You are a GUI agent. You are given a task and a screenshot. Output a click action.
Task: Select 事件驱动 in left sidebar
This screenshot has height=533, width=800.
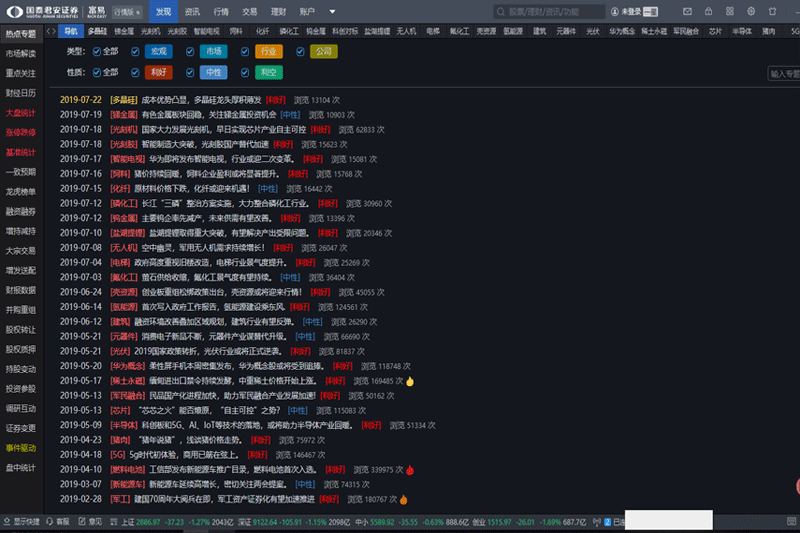21,448
